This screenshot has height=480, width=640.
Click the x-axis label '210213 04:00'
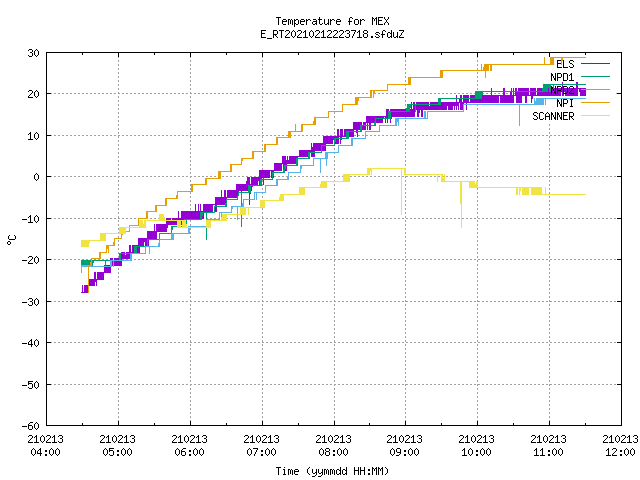pos(45,446)
